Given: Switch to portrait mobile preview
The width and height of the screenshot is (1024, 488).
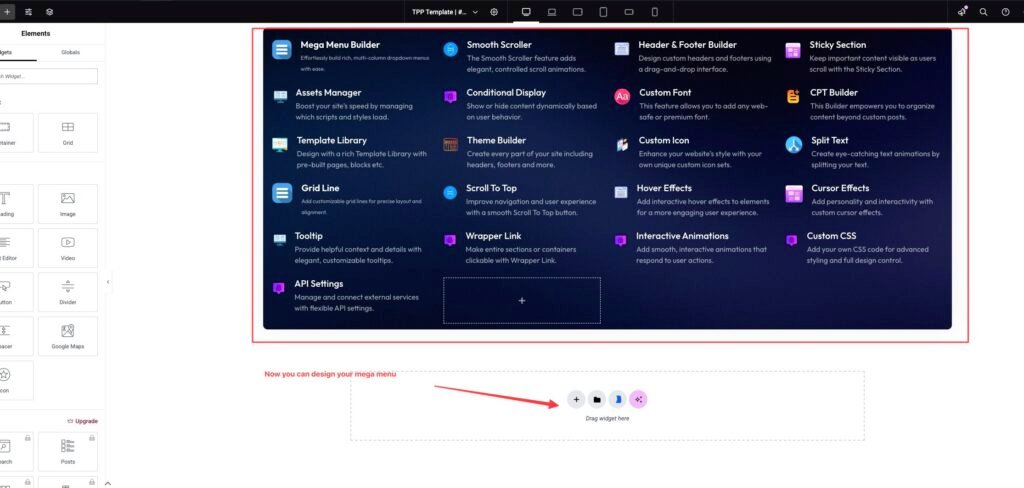Looking at the screenshot, I should coord(655,12).
